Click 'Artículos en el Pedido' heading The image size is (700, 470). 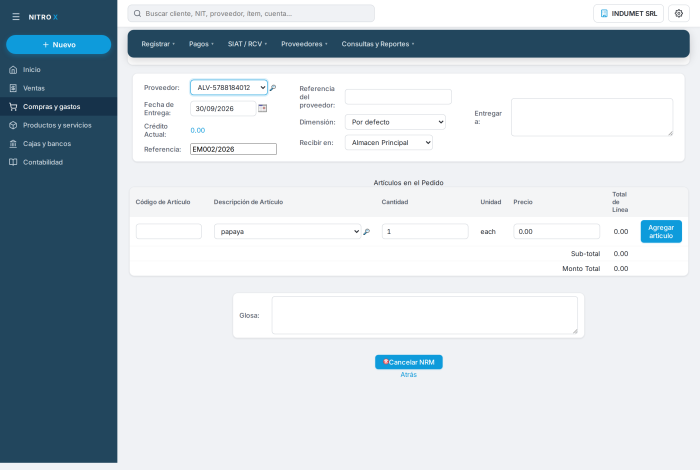(408, 183)
